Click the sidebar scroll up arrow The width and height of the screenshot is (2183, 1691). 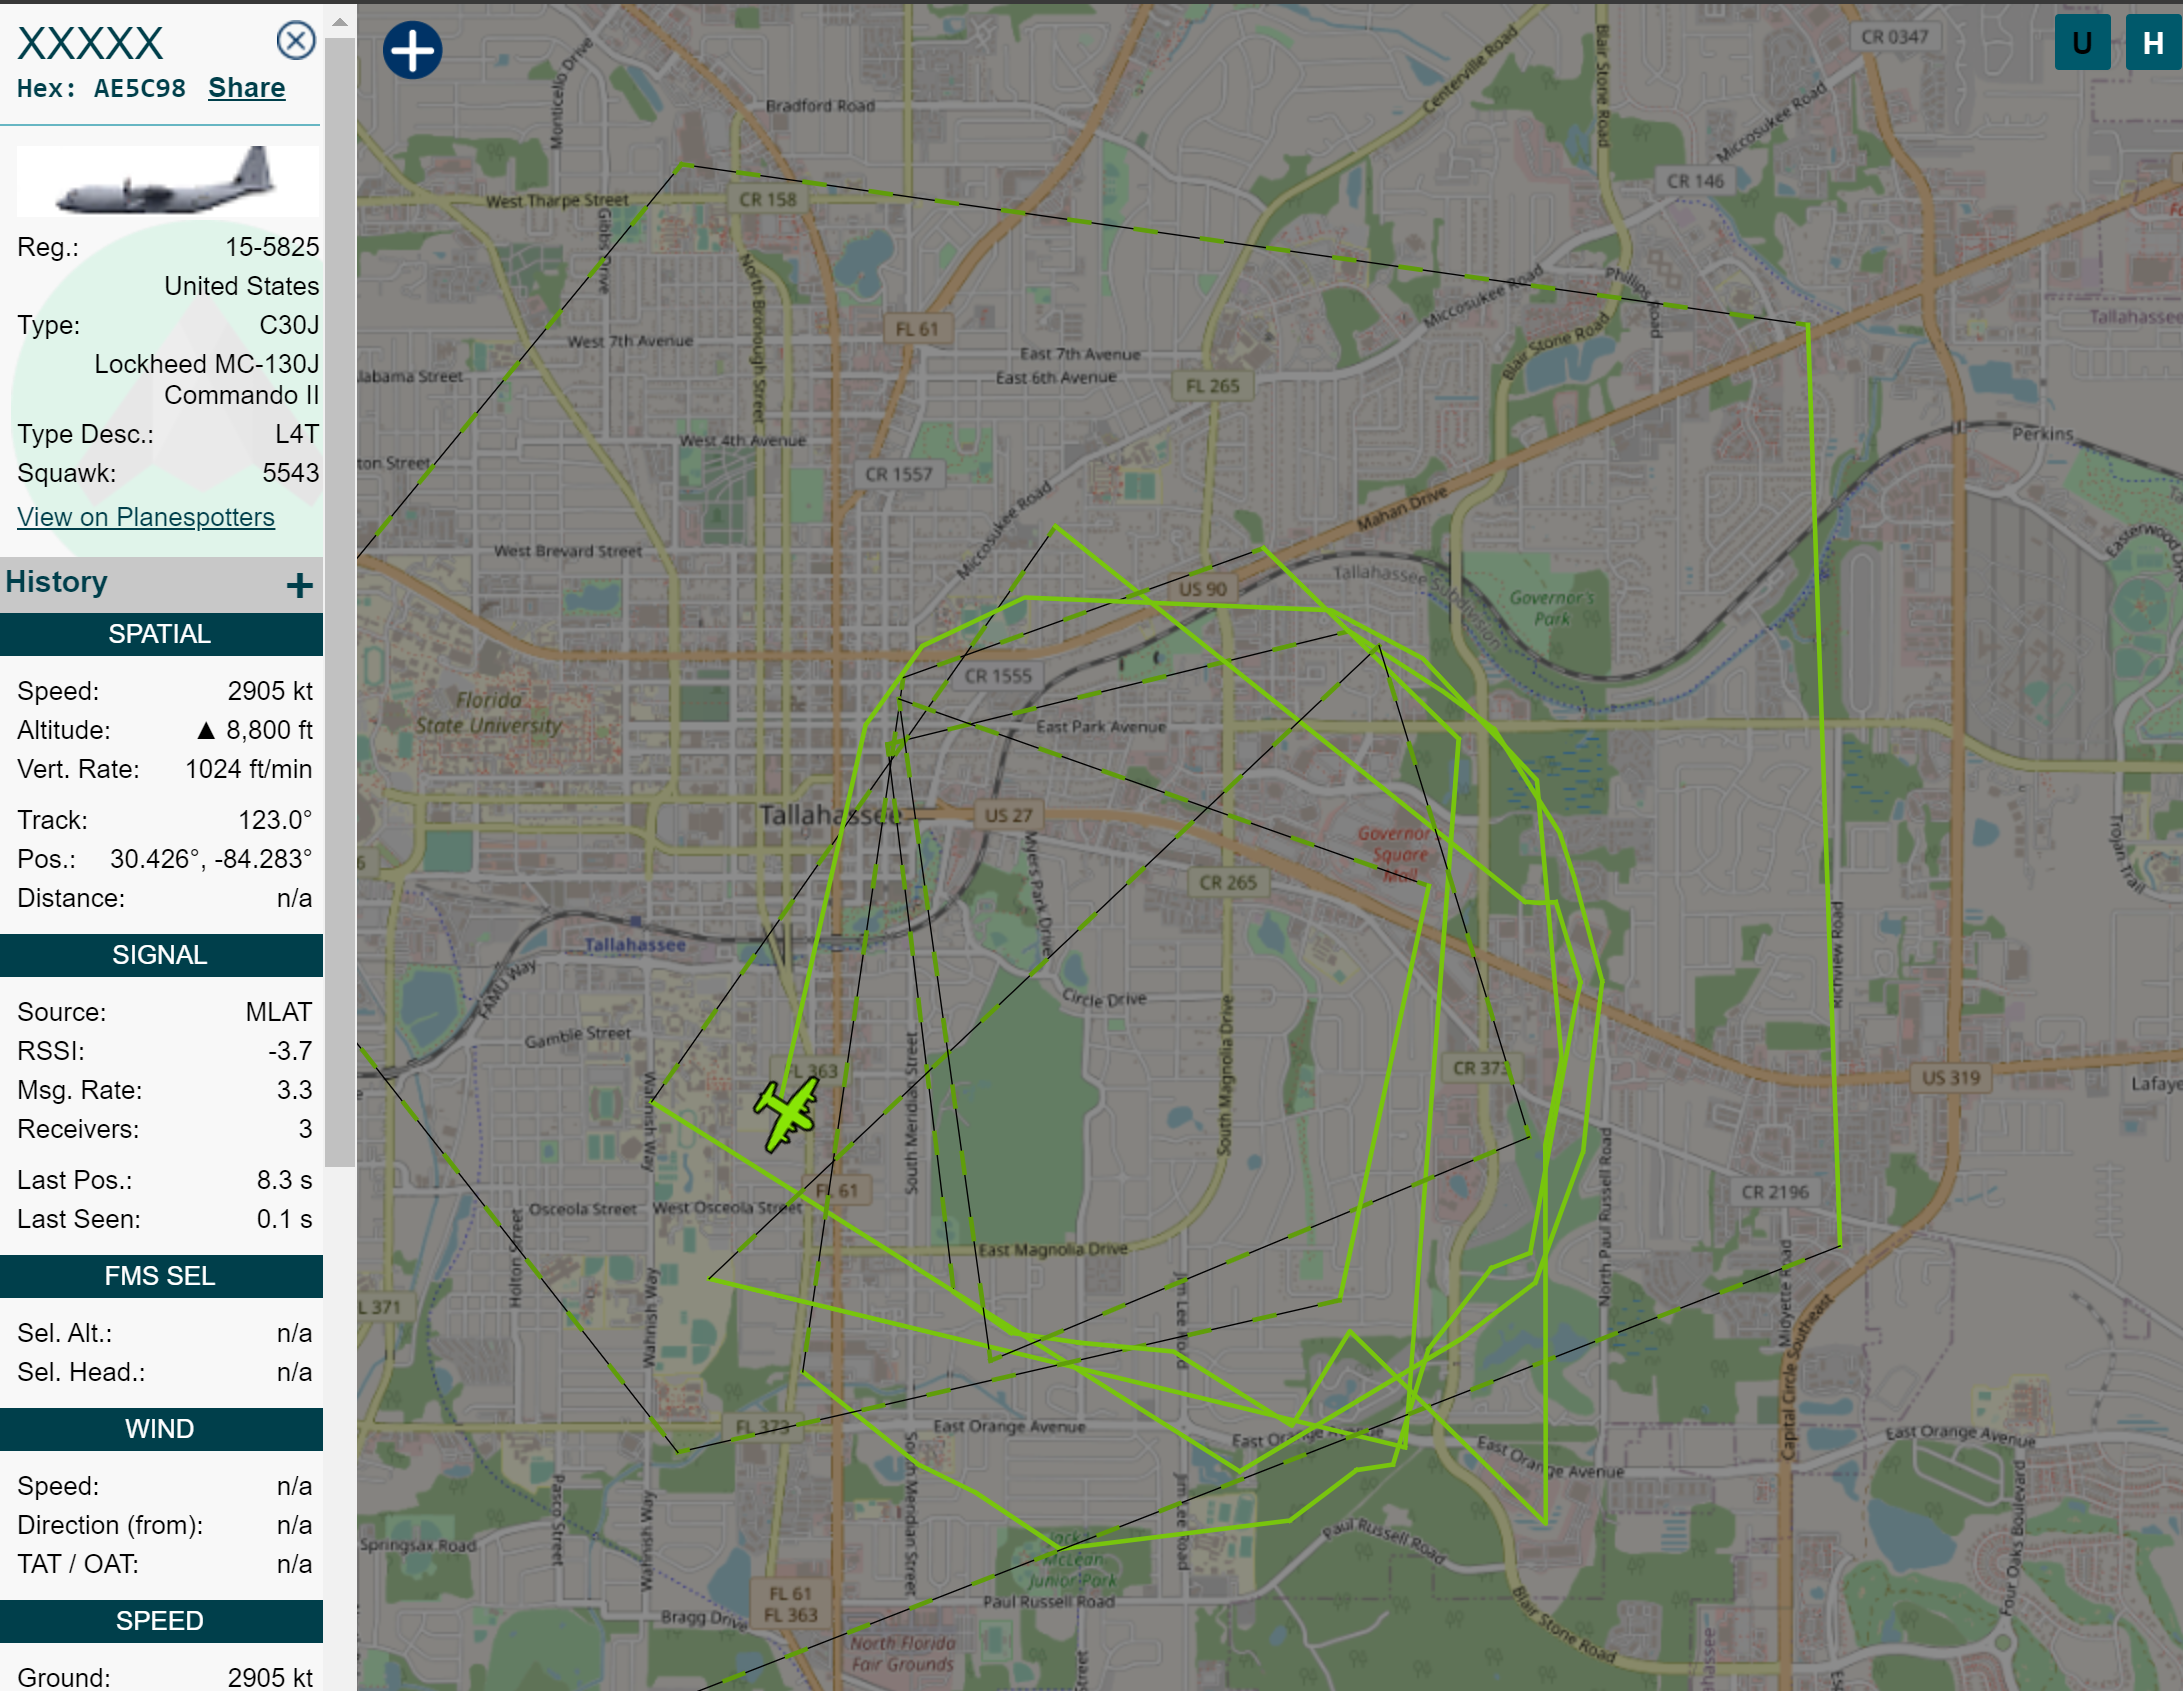340,21
